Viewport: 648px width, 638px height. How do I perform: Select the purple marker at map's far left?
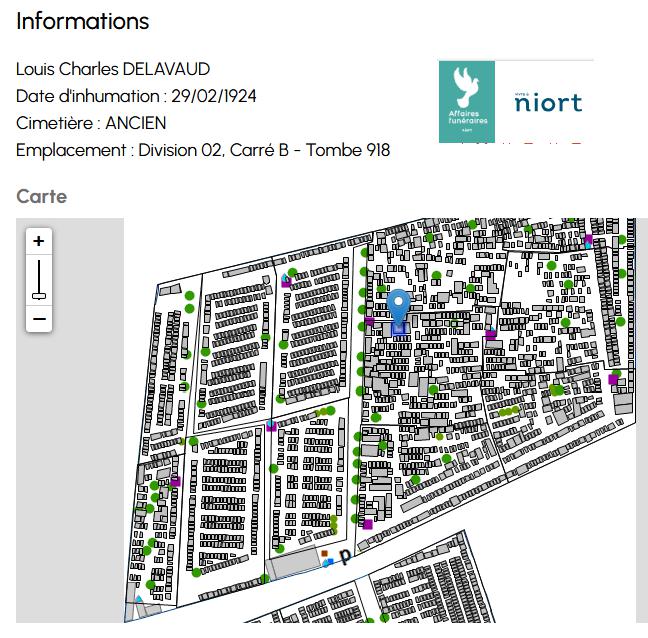[175, 481]
